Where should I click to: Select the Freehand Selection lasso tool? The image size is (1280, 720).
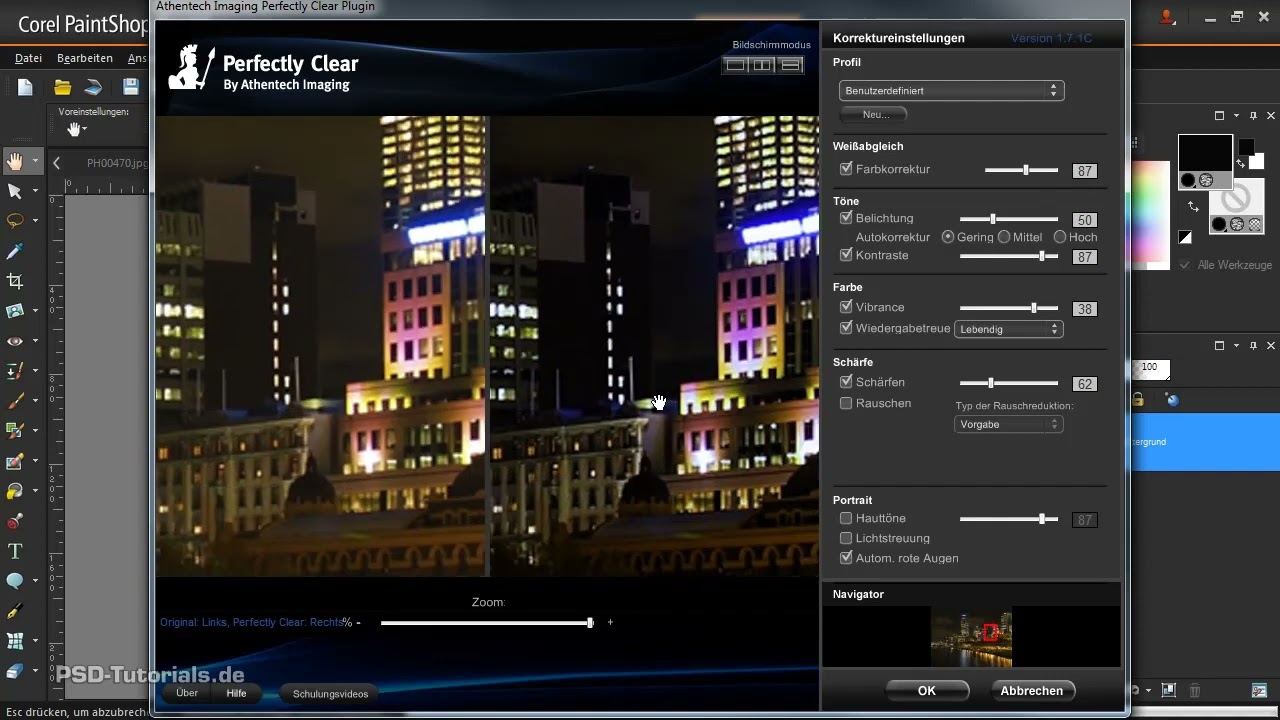tap(15, 221)
